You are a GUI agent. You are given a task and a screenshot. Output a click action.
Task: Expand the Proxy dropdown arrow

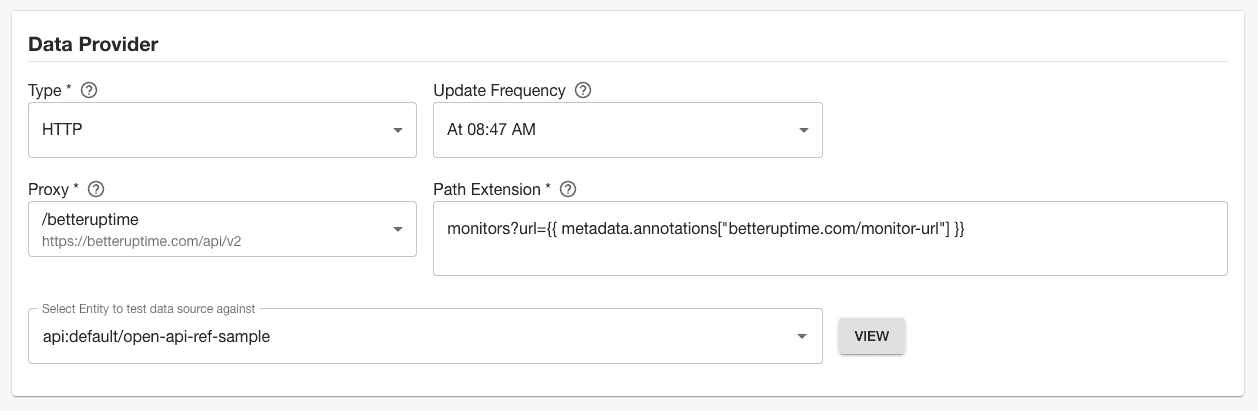[397, 229]
